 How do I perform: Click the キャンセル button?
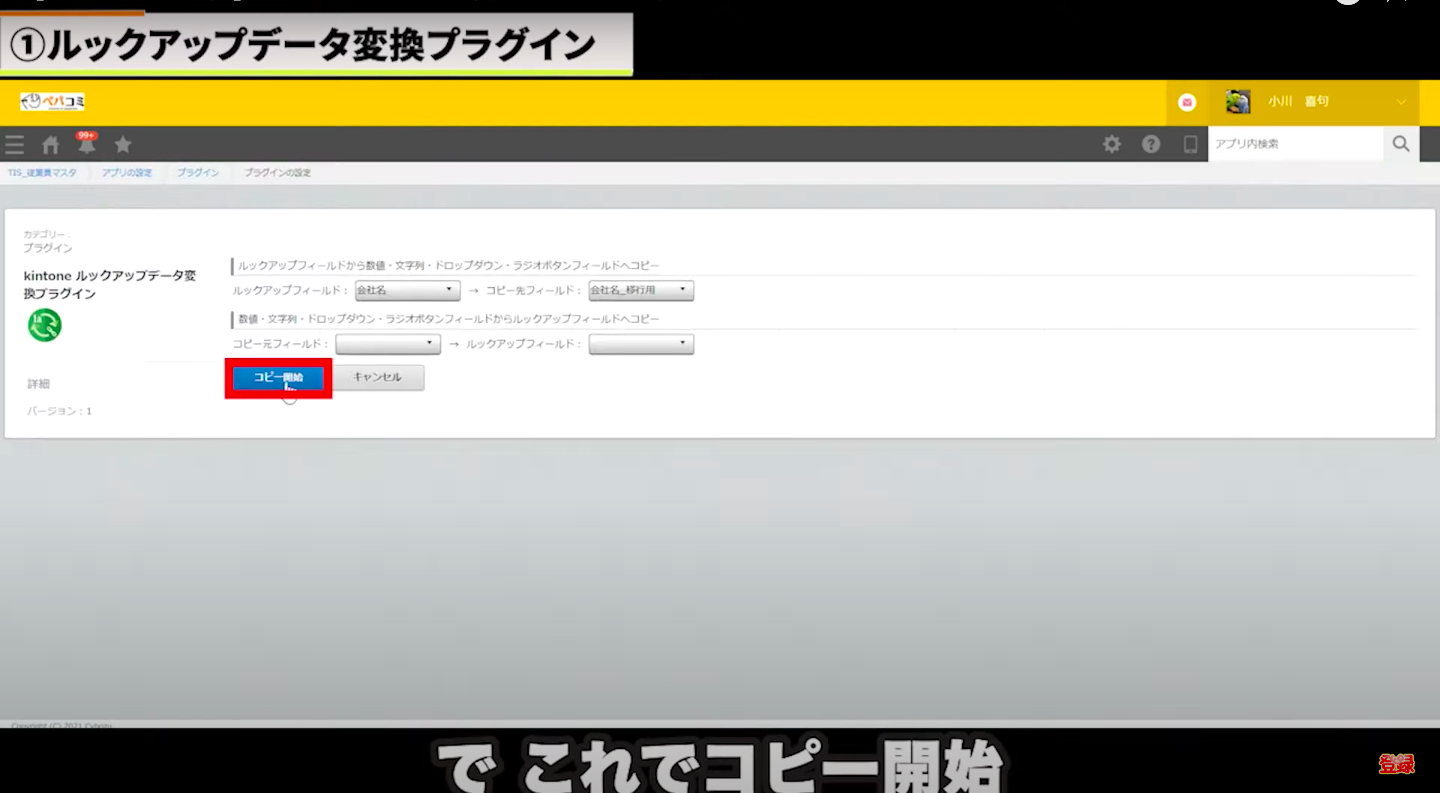(377, 378)
